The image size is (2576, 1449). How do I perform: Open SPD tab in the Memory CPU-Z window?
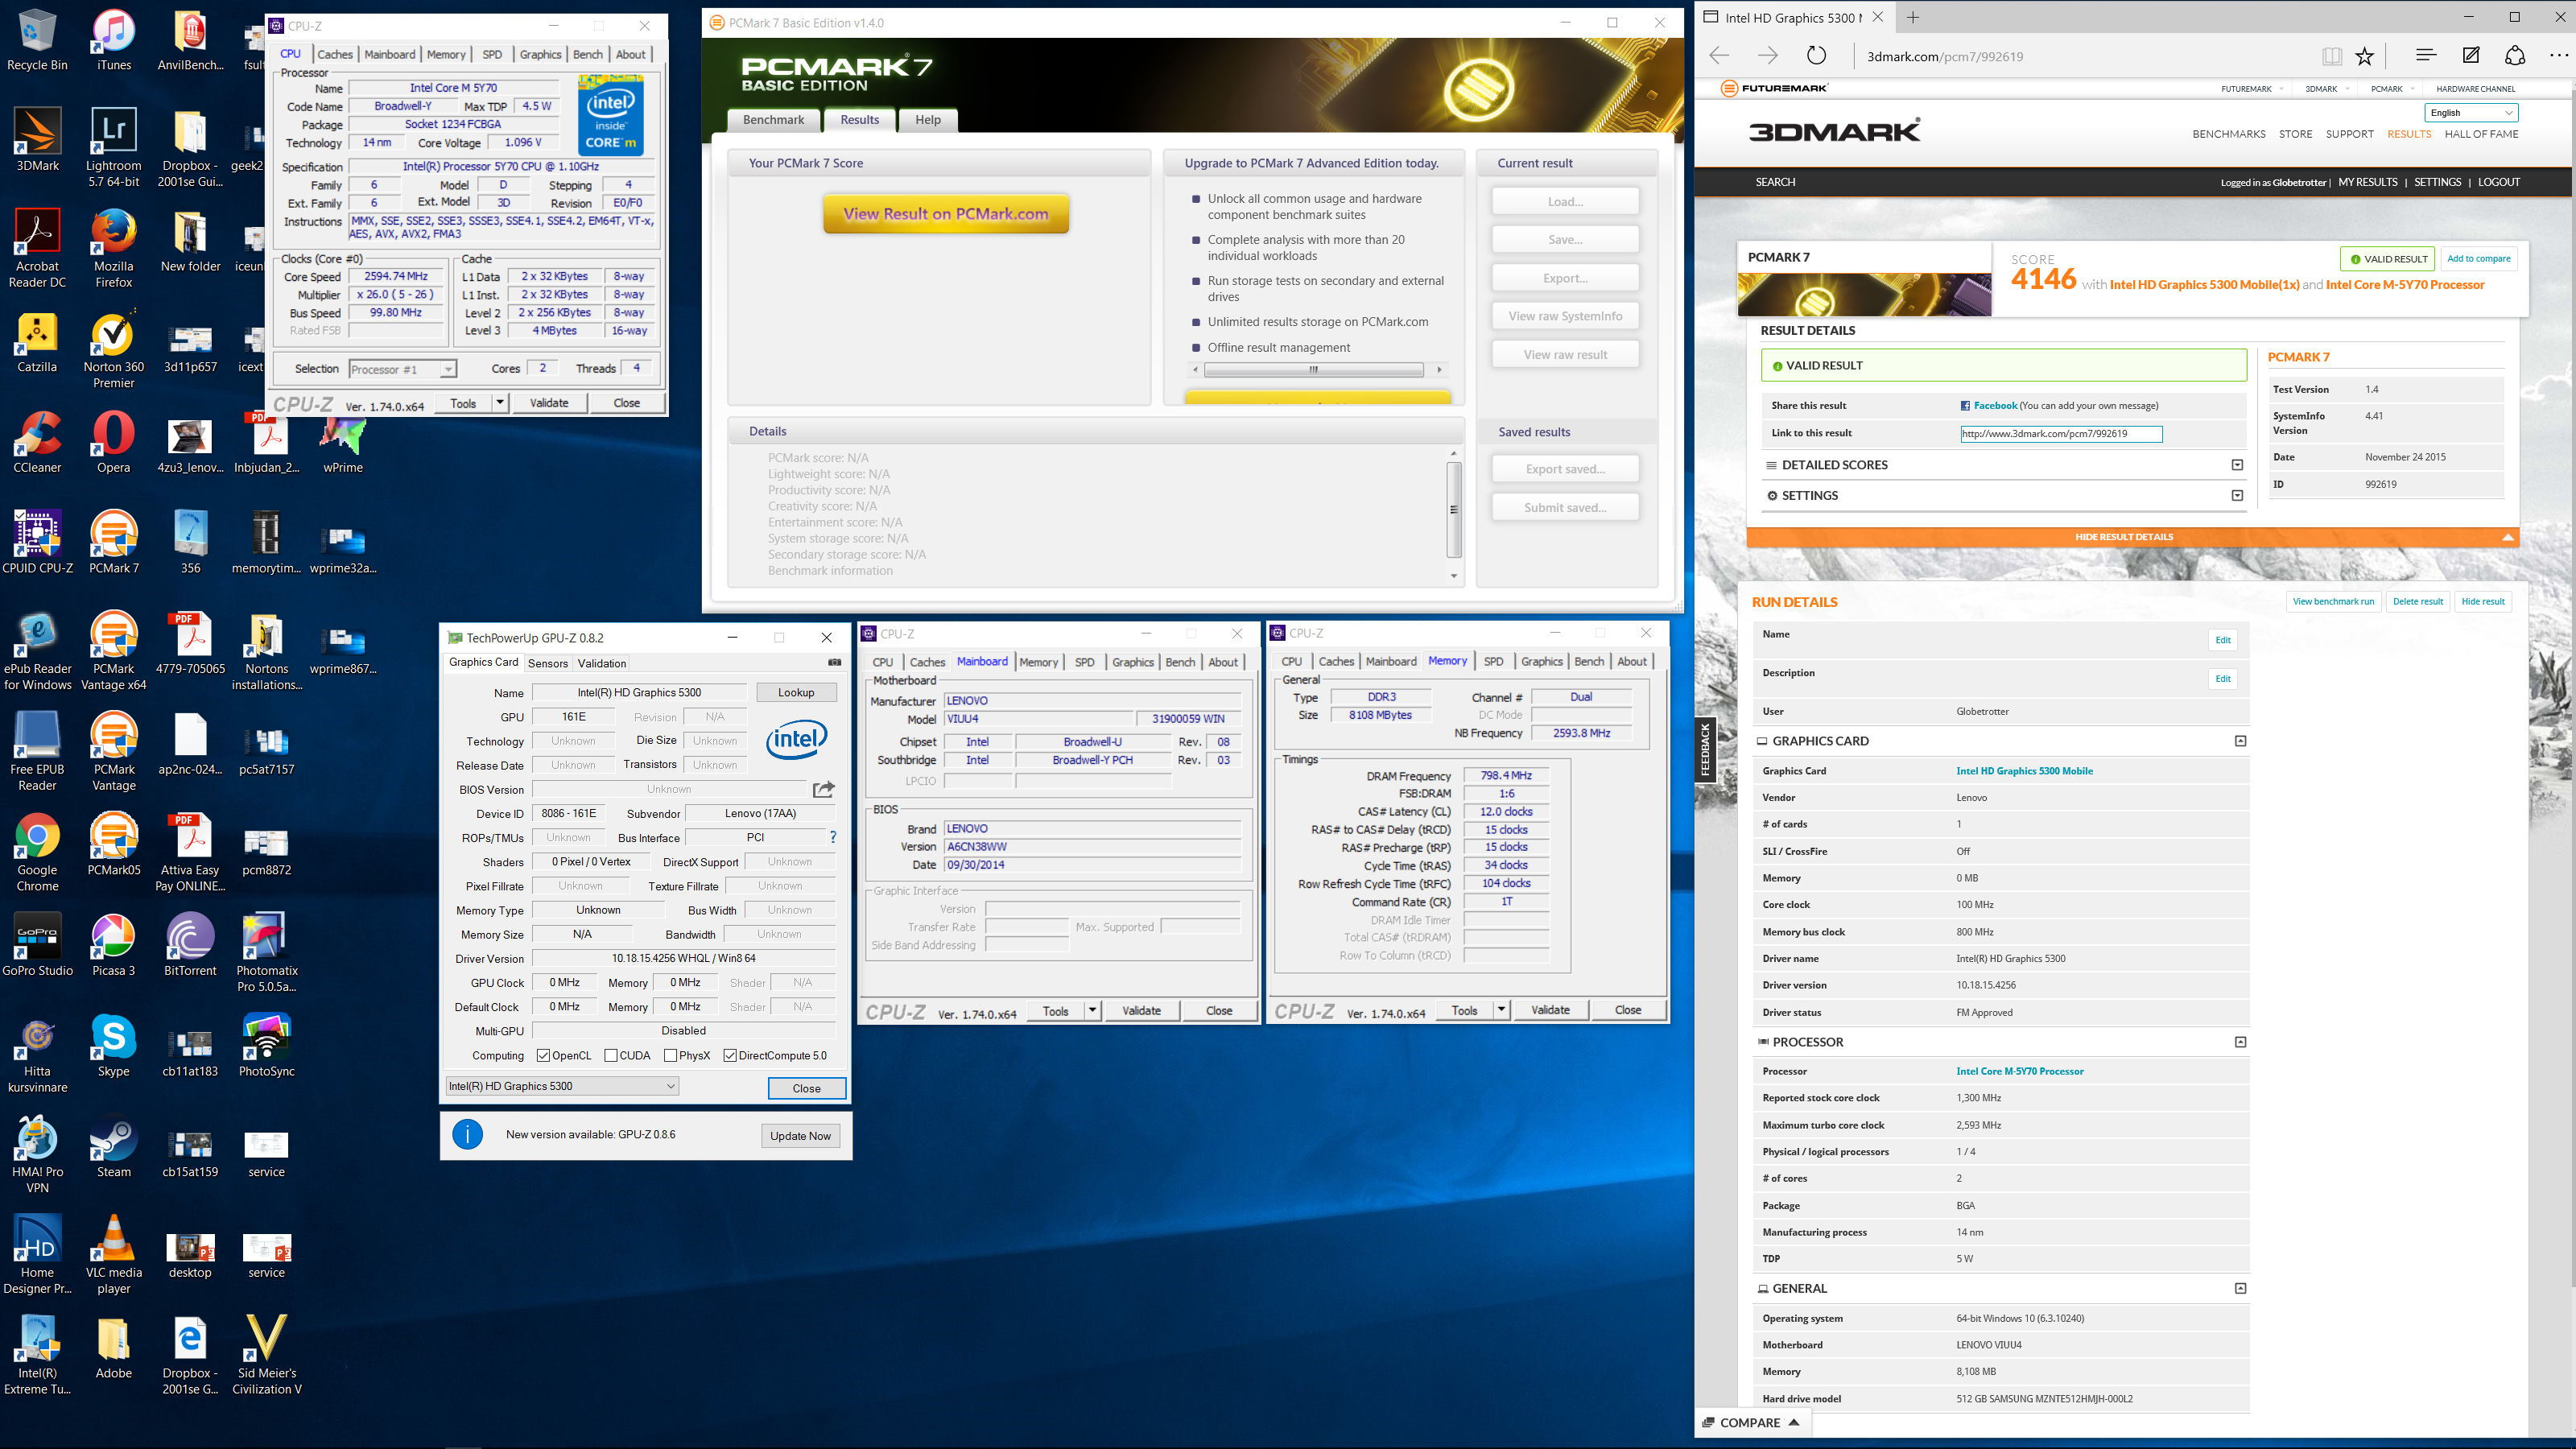pos(1493,661)
